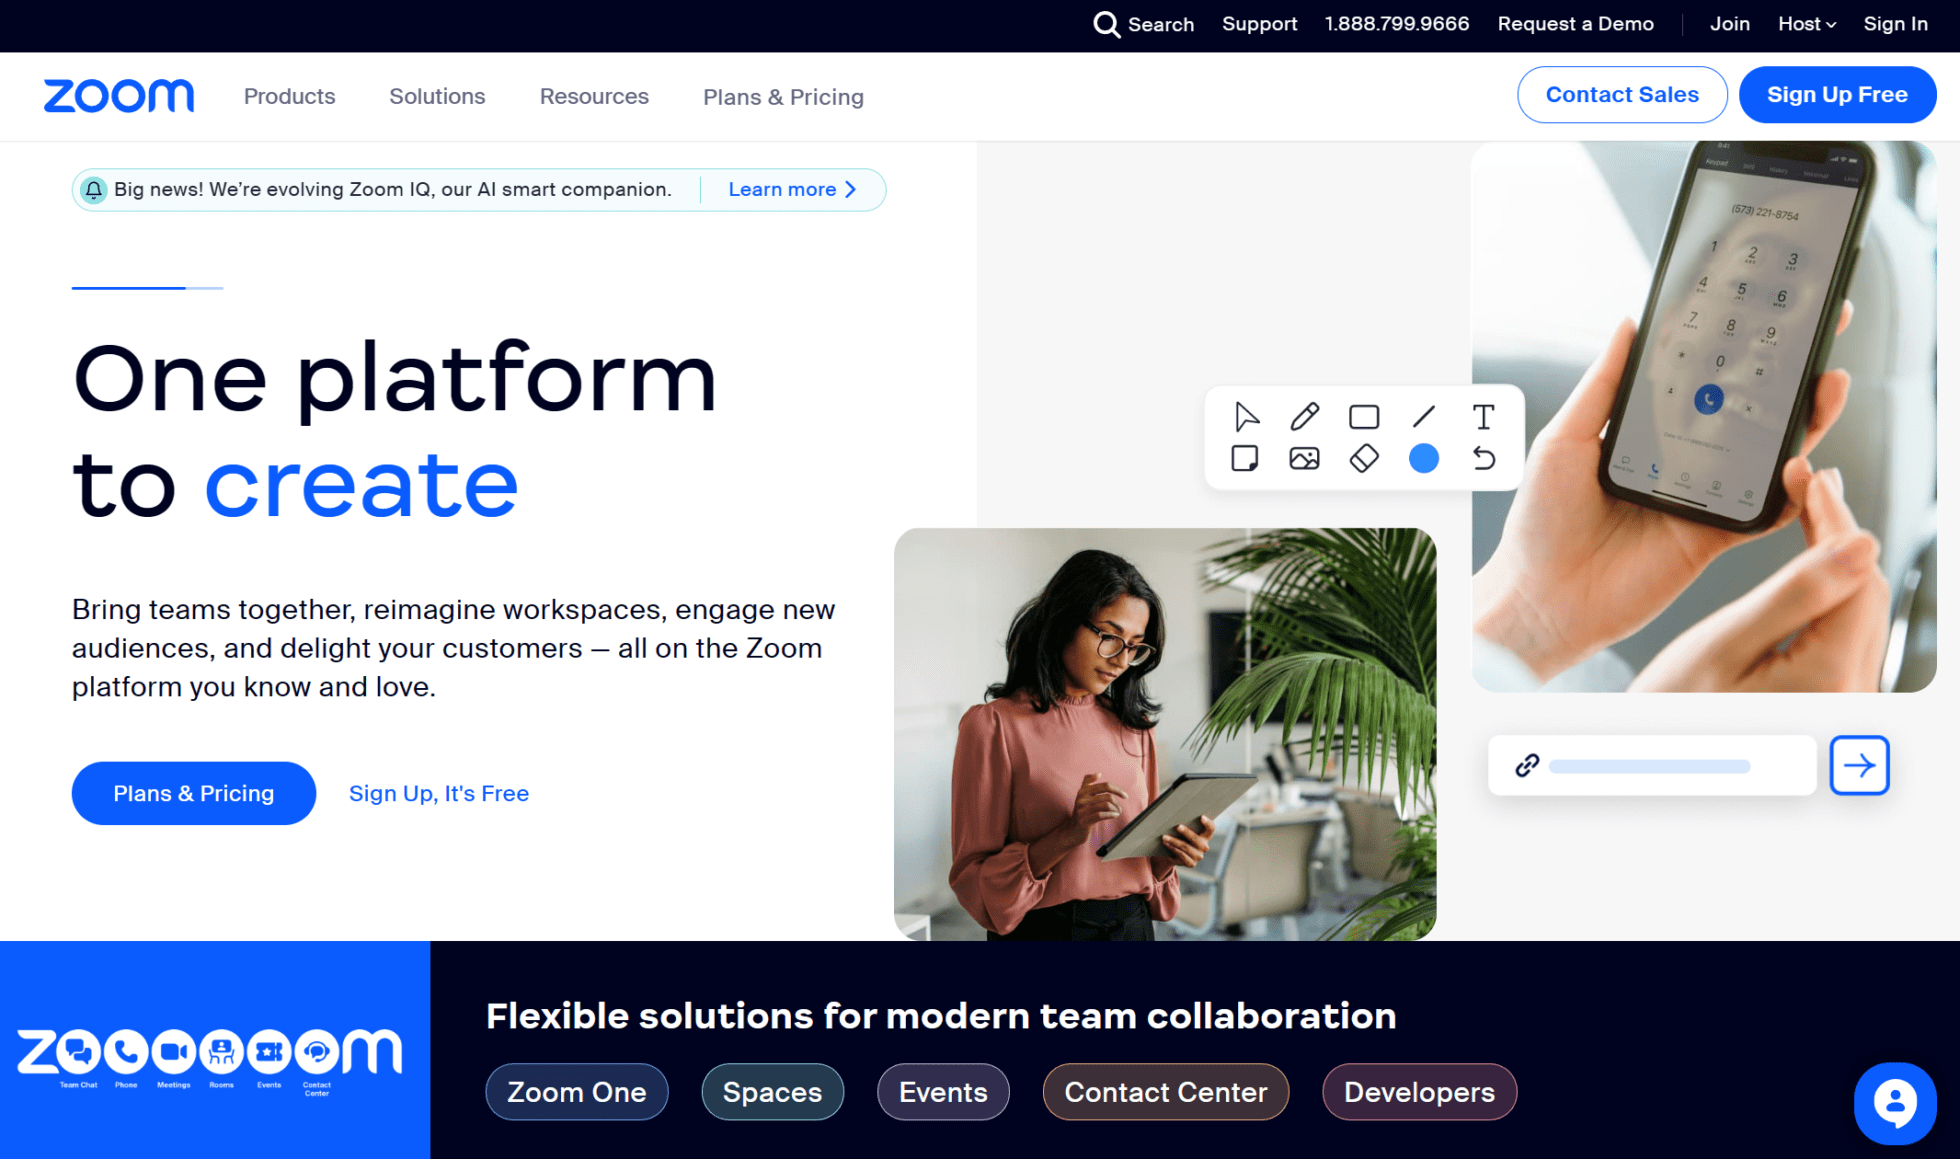1960x1159 pixels.
Task: Click the Zoom One solutions tab
Action: tap(578, 1091)
